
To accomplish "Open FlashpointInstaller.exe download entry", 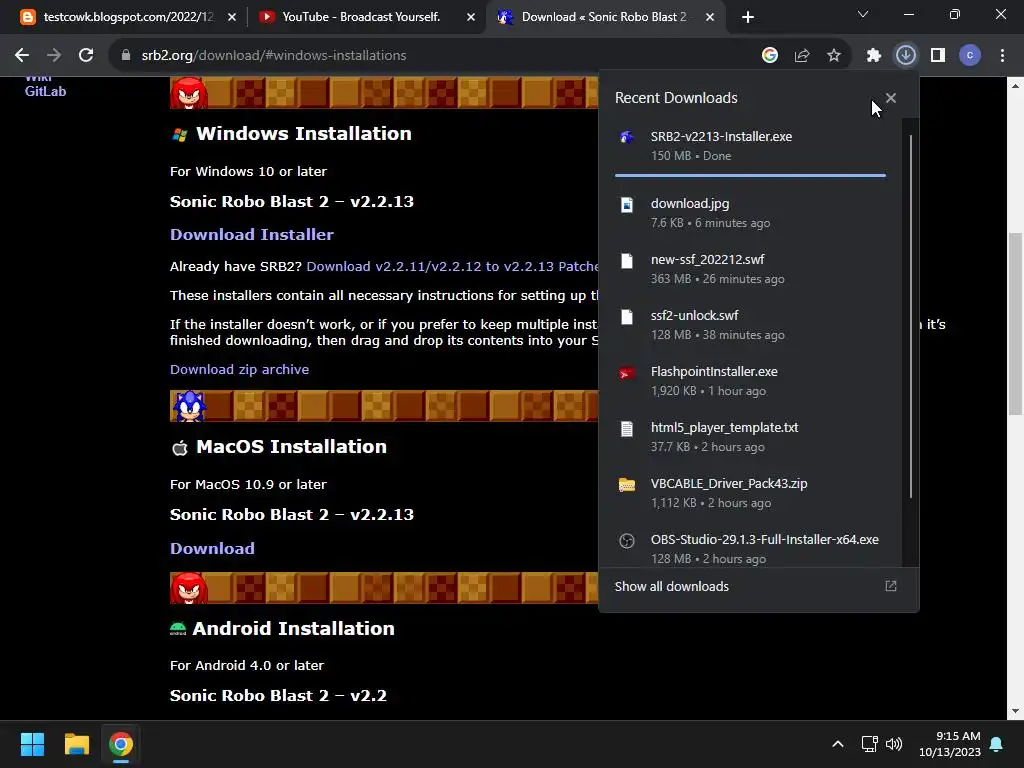I will click(x=750, y=381).
